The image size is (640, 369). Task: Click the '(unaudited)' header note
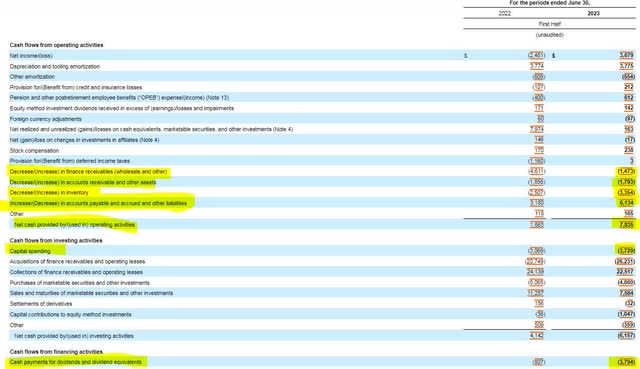click(549, 35)
